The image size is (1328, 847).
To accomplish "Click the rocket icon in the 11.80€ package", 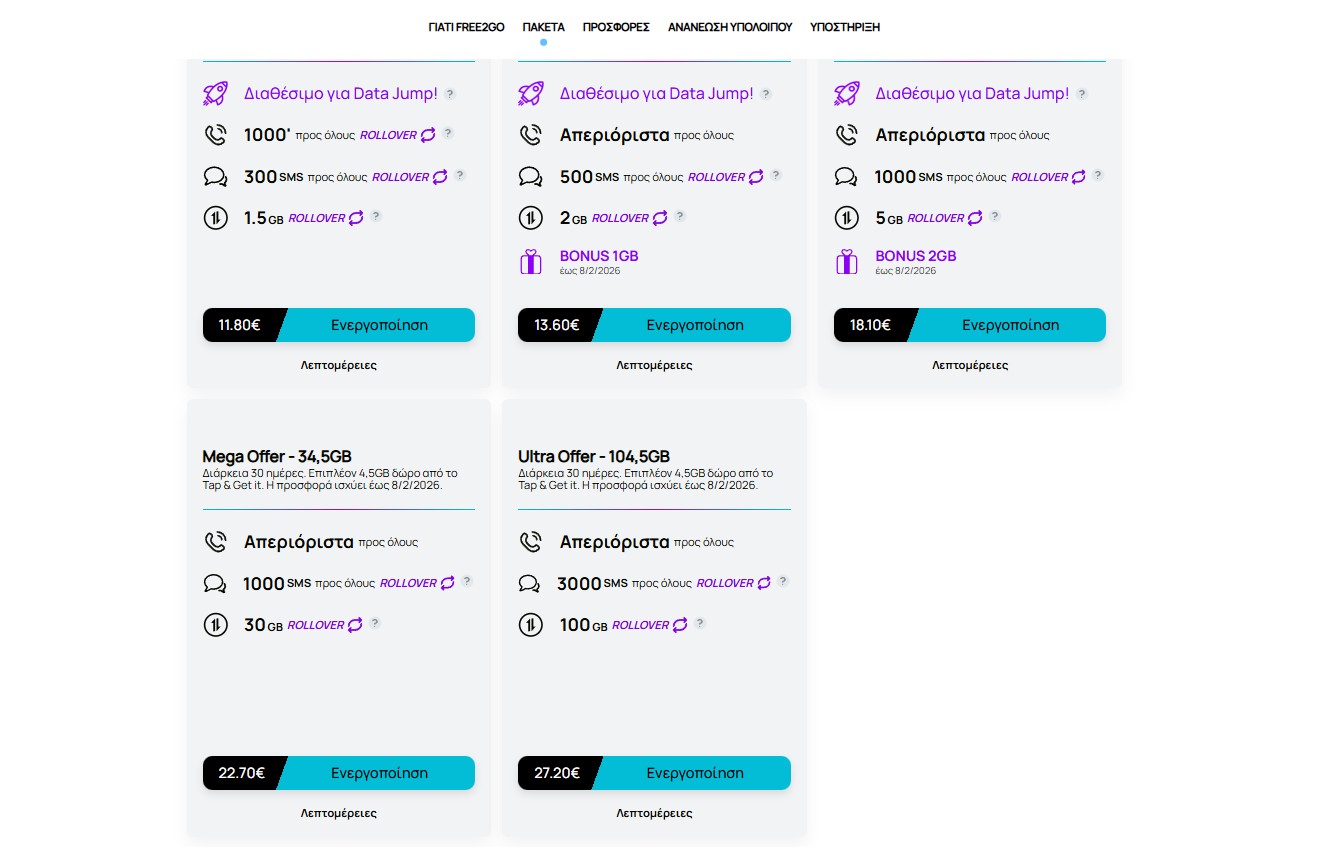I will [215, 94].
